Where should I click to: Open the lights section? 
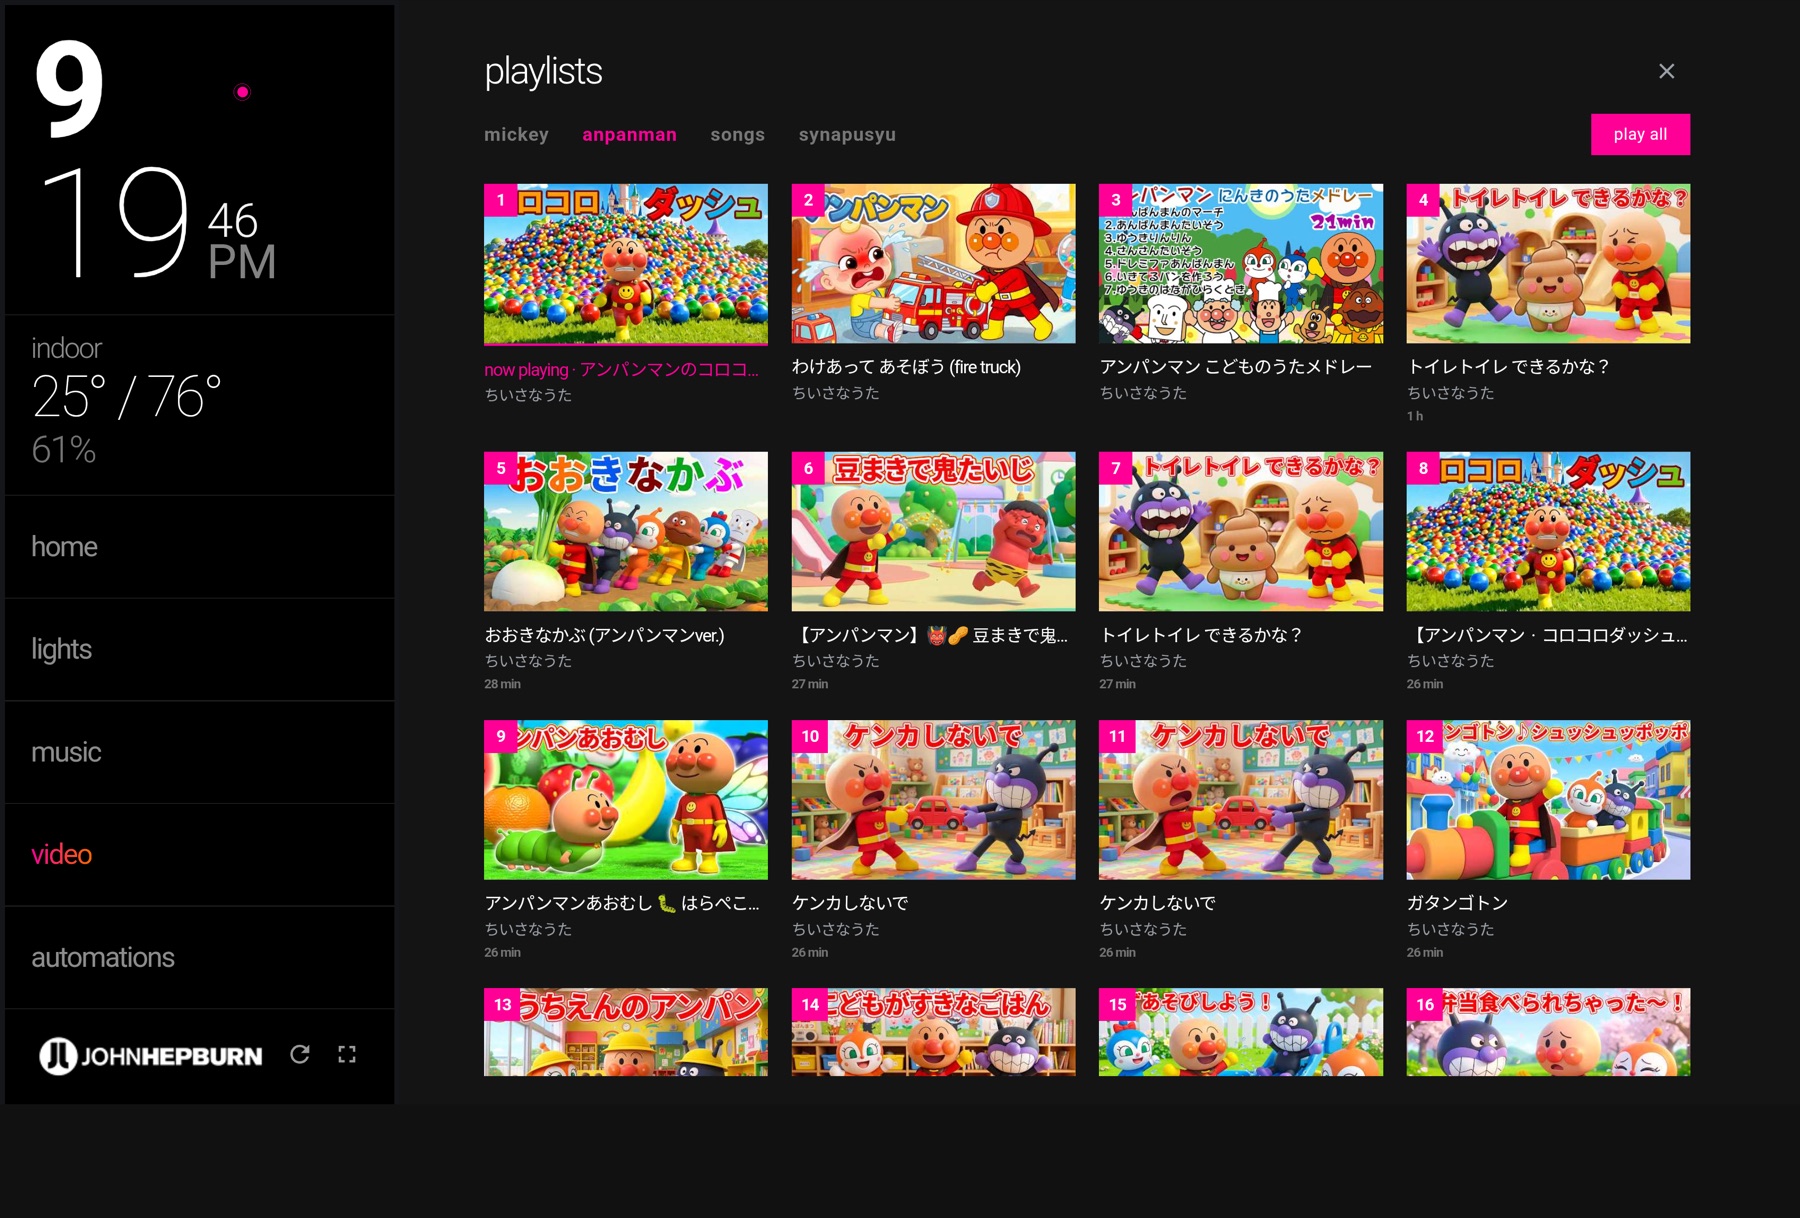click(199, 649)
